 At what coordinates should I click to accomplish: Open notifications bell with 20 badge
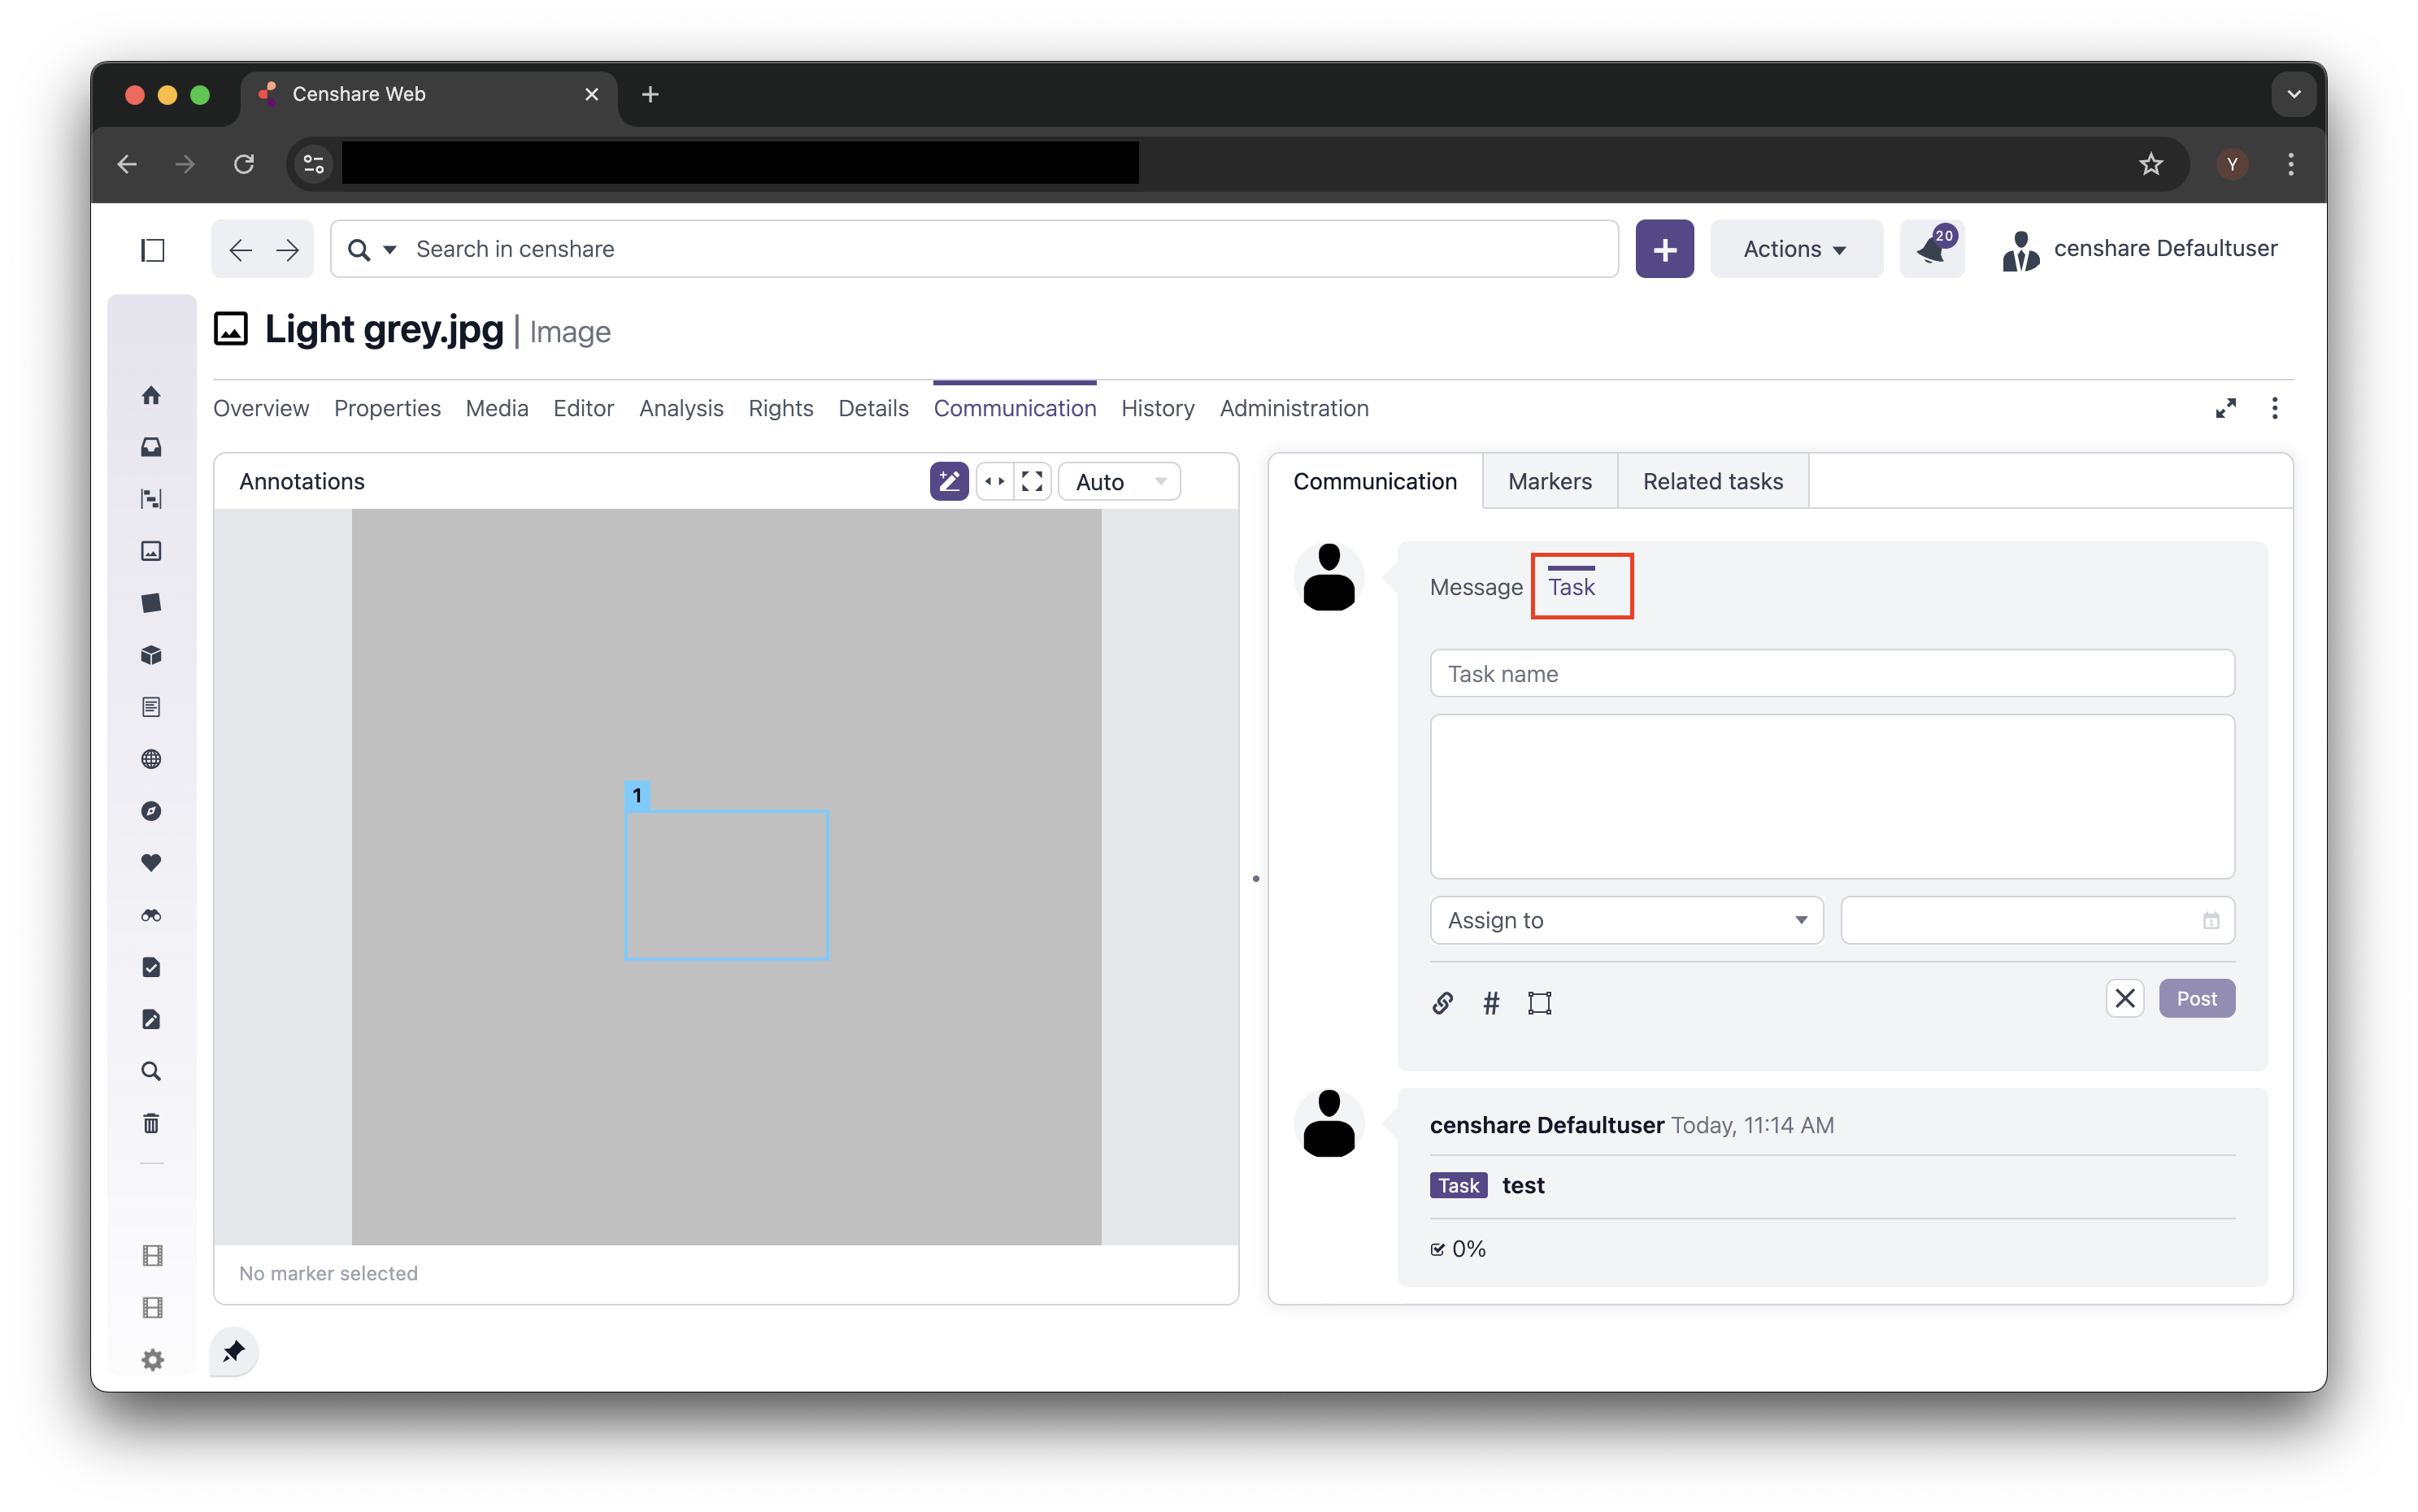(1932, 248)
